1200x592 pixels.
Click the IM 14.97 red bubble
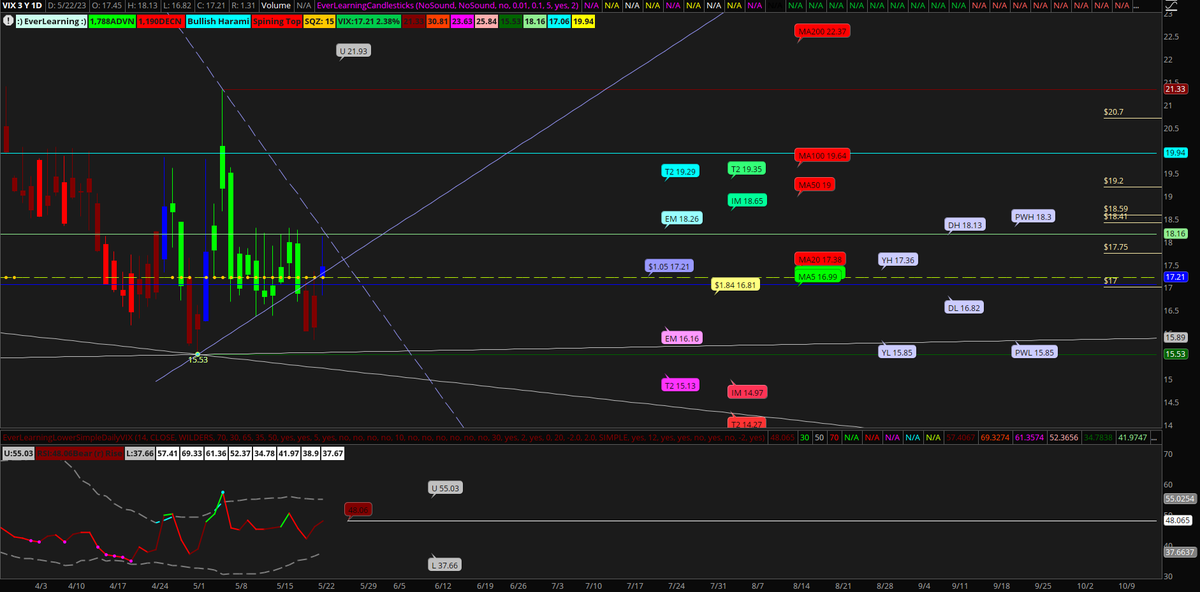(x=747, y=393)
